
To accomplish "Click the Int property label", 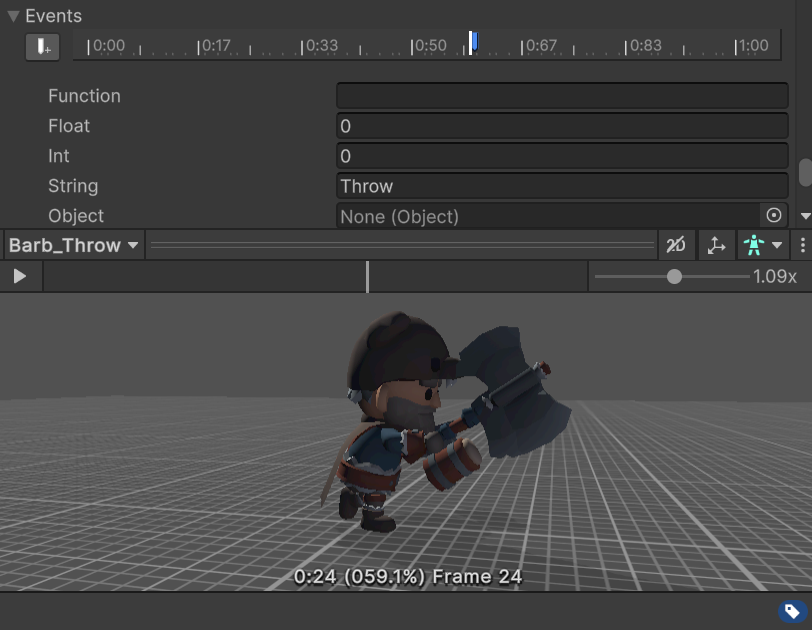I will point(59,156).
